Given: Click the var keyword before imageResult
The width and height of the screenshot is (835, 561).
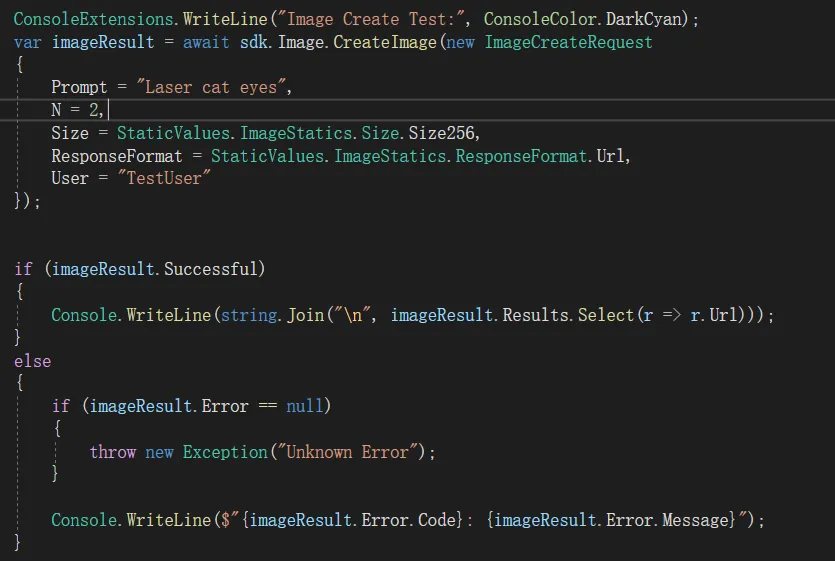Looking at the screenshot, I should pyautogui.click(x=28, y=42).
